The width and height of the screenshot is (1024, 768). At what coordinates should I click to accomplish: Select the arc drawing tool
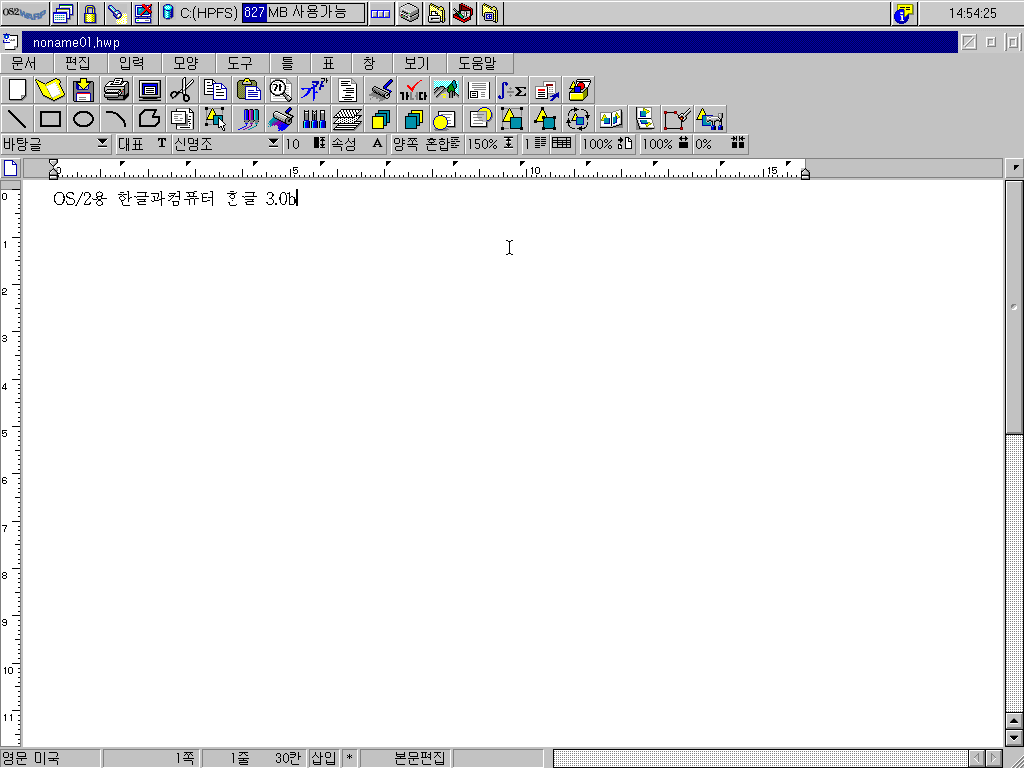[116, 119]
